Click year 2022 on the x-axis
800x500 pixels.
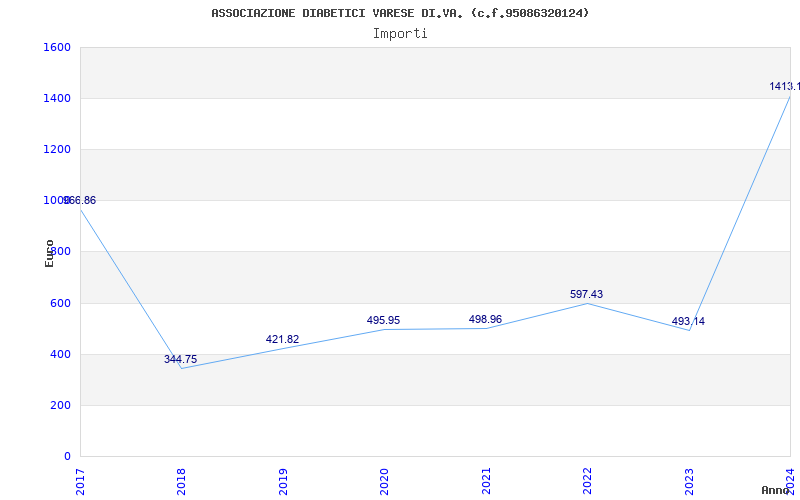pos(588,480)
